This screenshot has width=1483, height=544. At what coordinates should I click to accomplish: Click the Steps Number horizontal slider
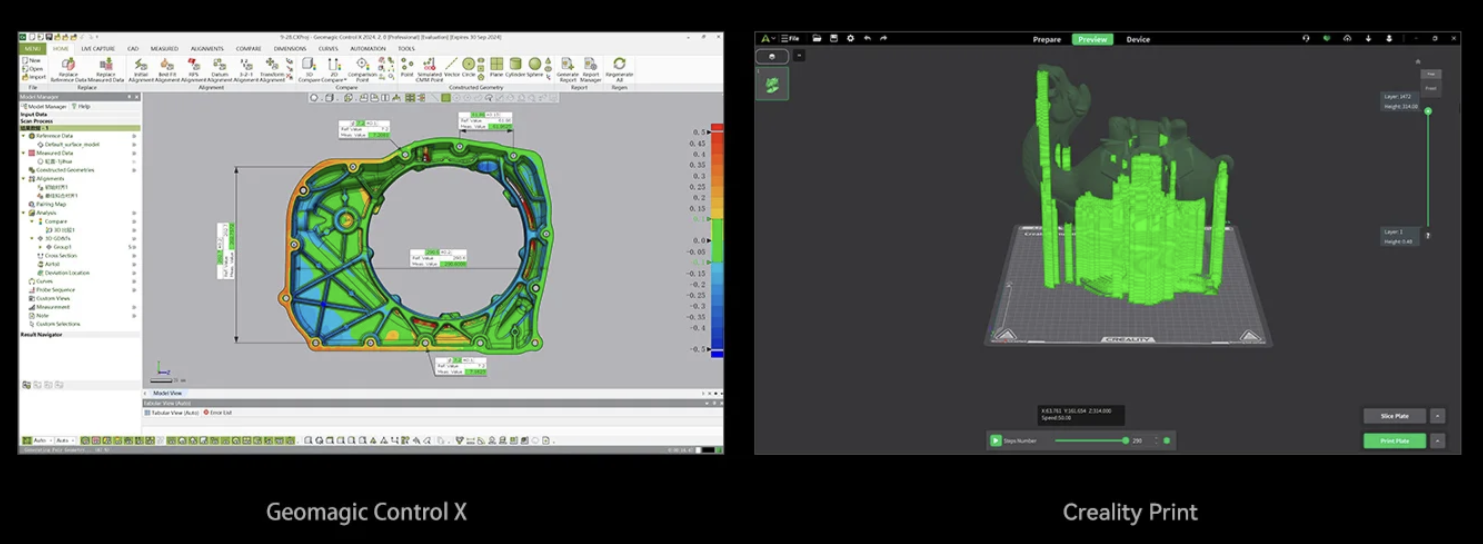click(1091, 440)
